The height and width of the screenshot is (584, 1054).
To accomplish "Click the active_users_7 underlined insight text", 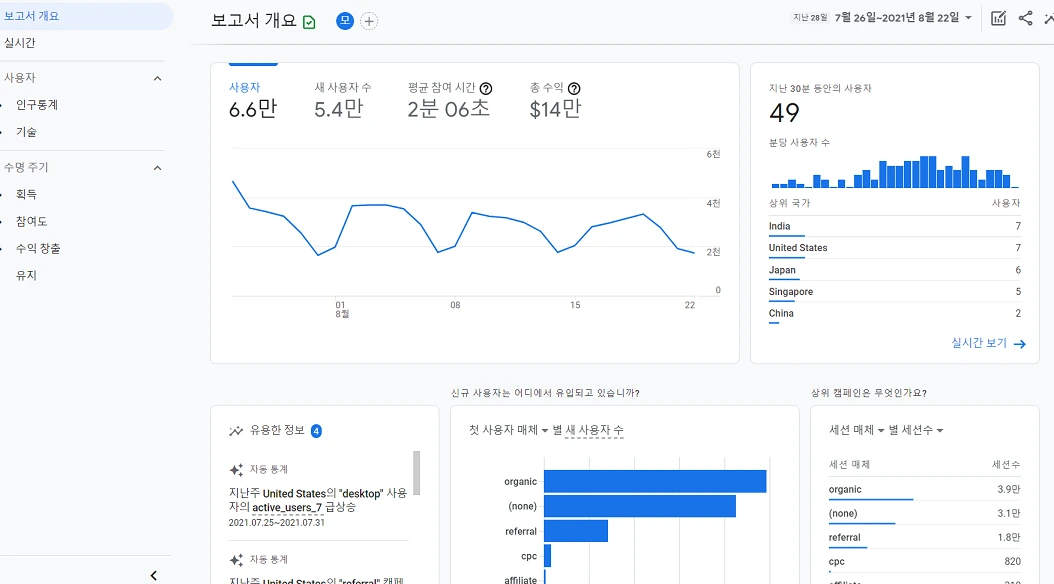I will click(x=287, y=507).
